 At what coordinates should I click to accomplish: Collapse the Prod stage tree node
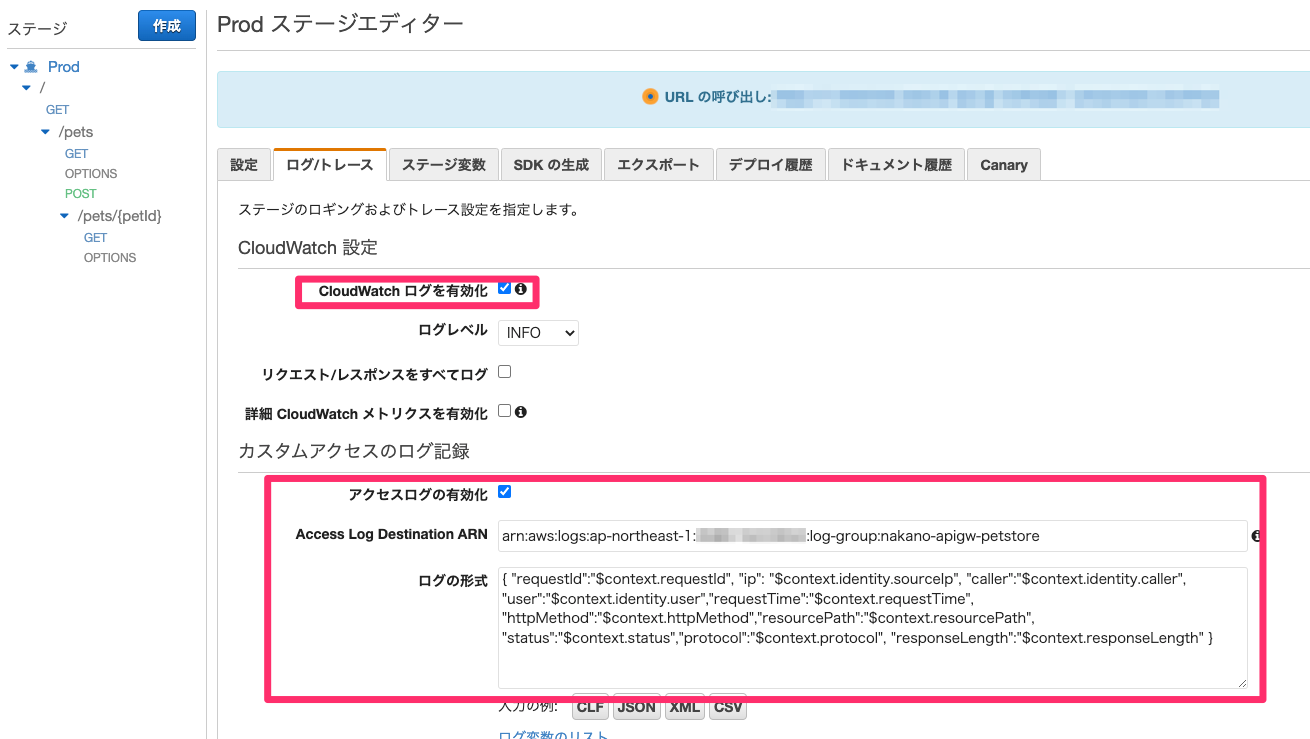click(14, 67)
